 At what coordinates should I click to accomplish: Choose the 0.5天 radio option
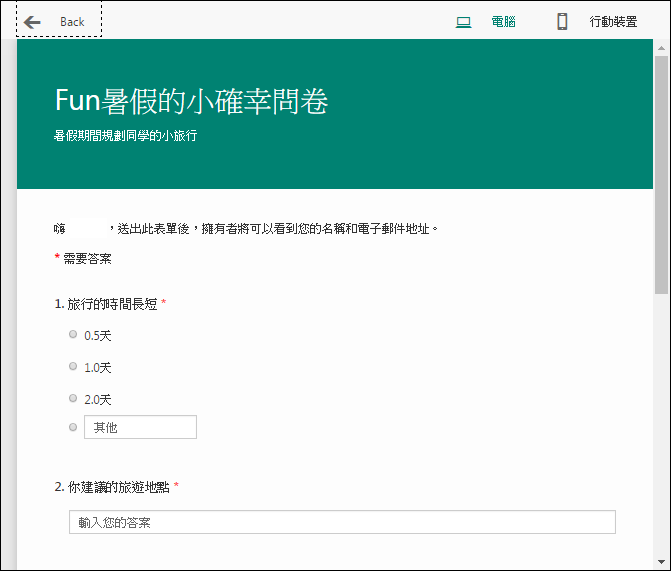pos(73,334)
